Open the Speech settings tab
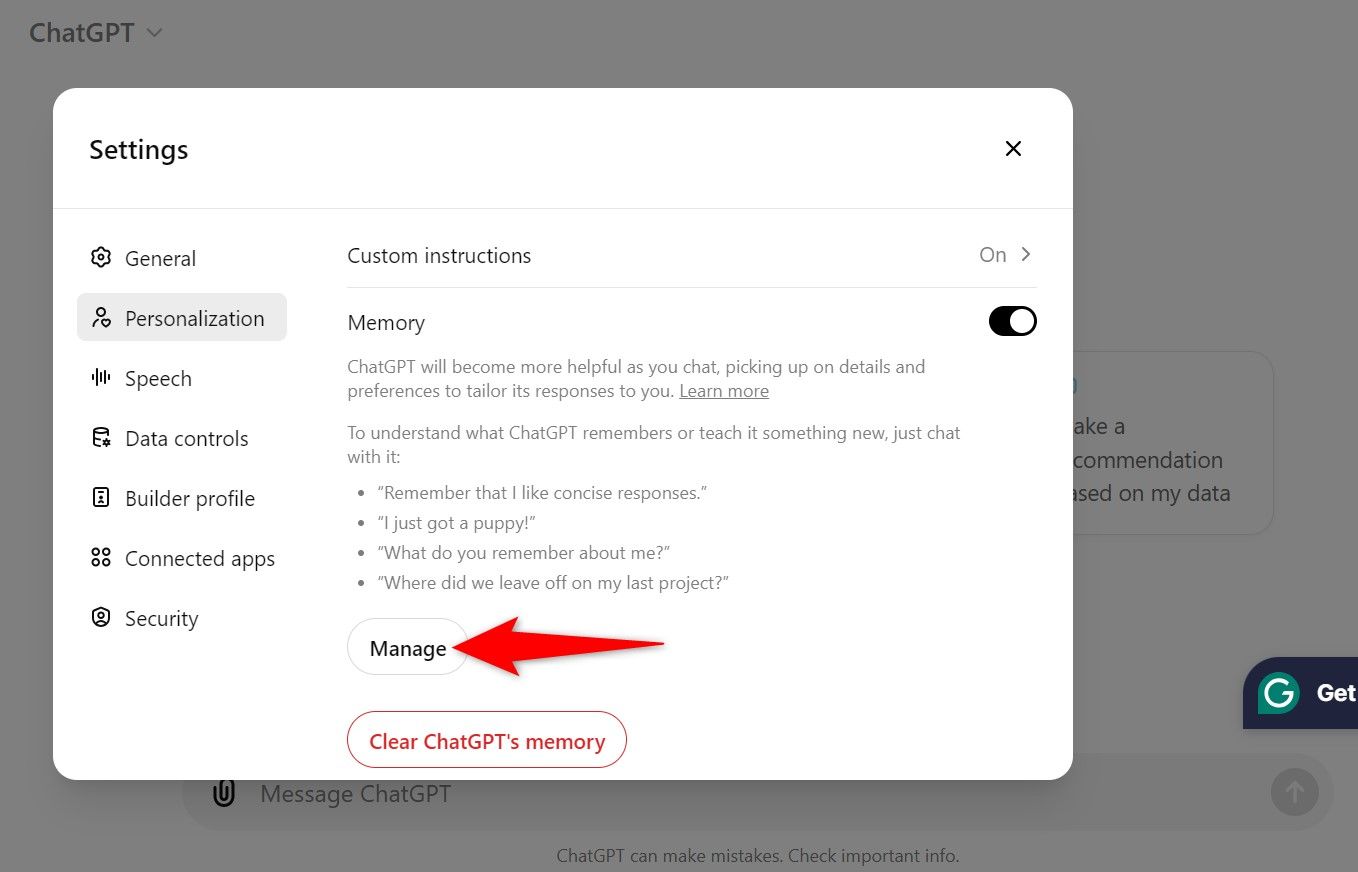 point(182,378)
